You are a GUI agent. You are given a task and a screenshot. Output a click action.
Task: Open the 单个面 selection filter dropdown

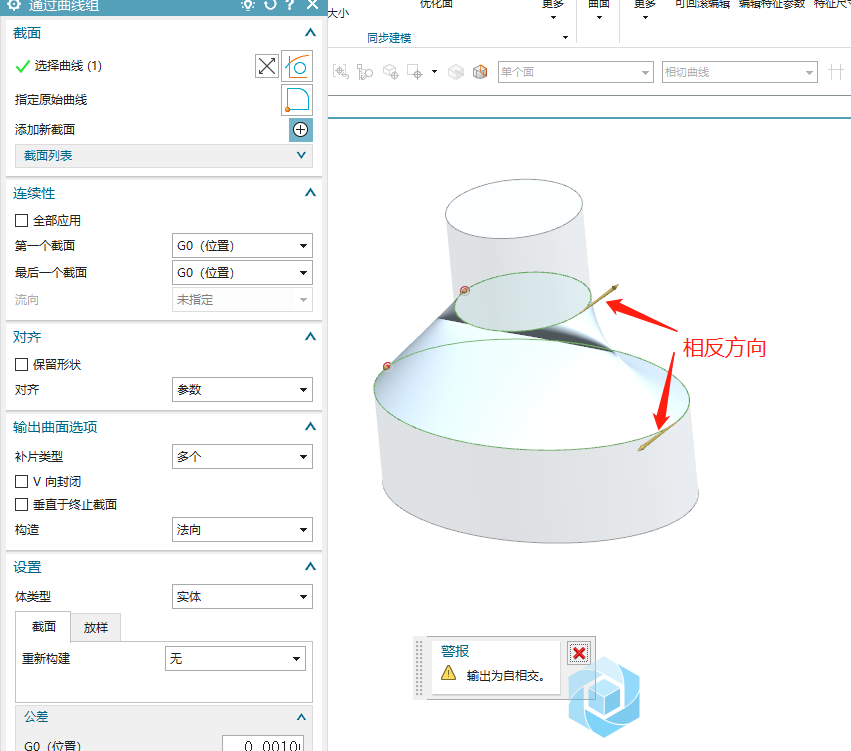pyautogui.click(x=575, y=72)
